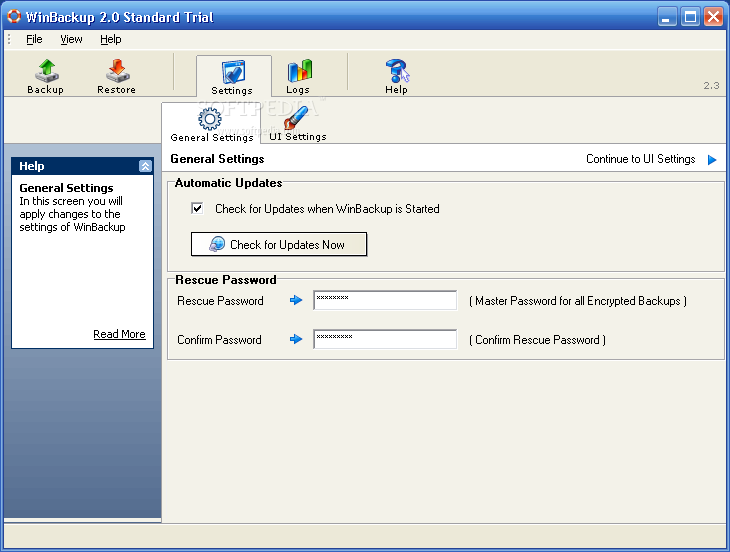
Task: Switch to the General Settings sub-tab
Action: pyautogui.click(x=211, y=125)
